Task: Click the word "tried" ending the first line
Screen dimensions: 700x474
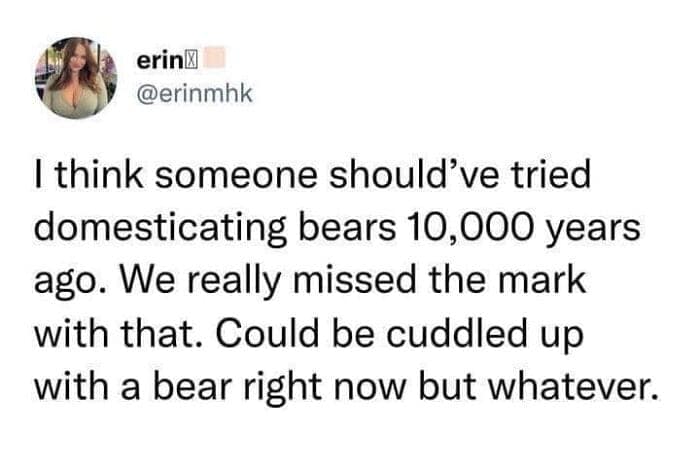Action: coord(547,180)
